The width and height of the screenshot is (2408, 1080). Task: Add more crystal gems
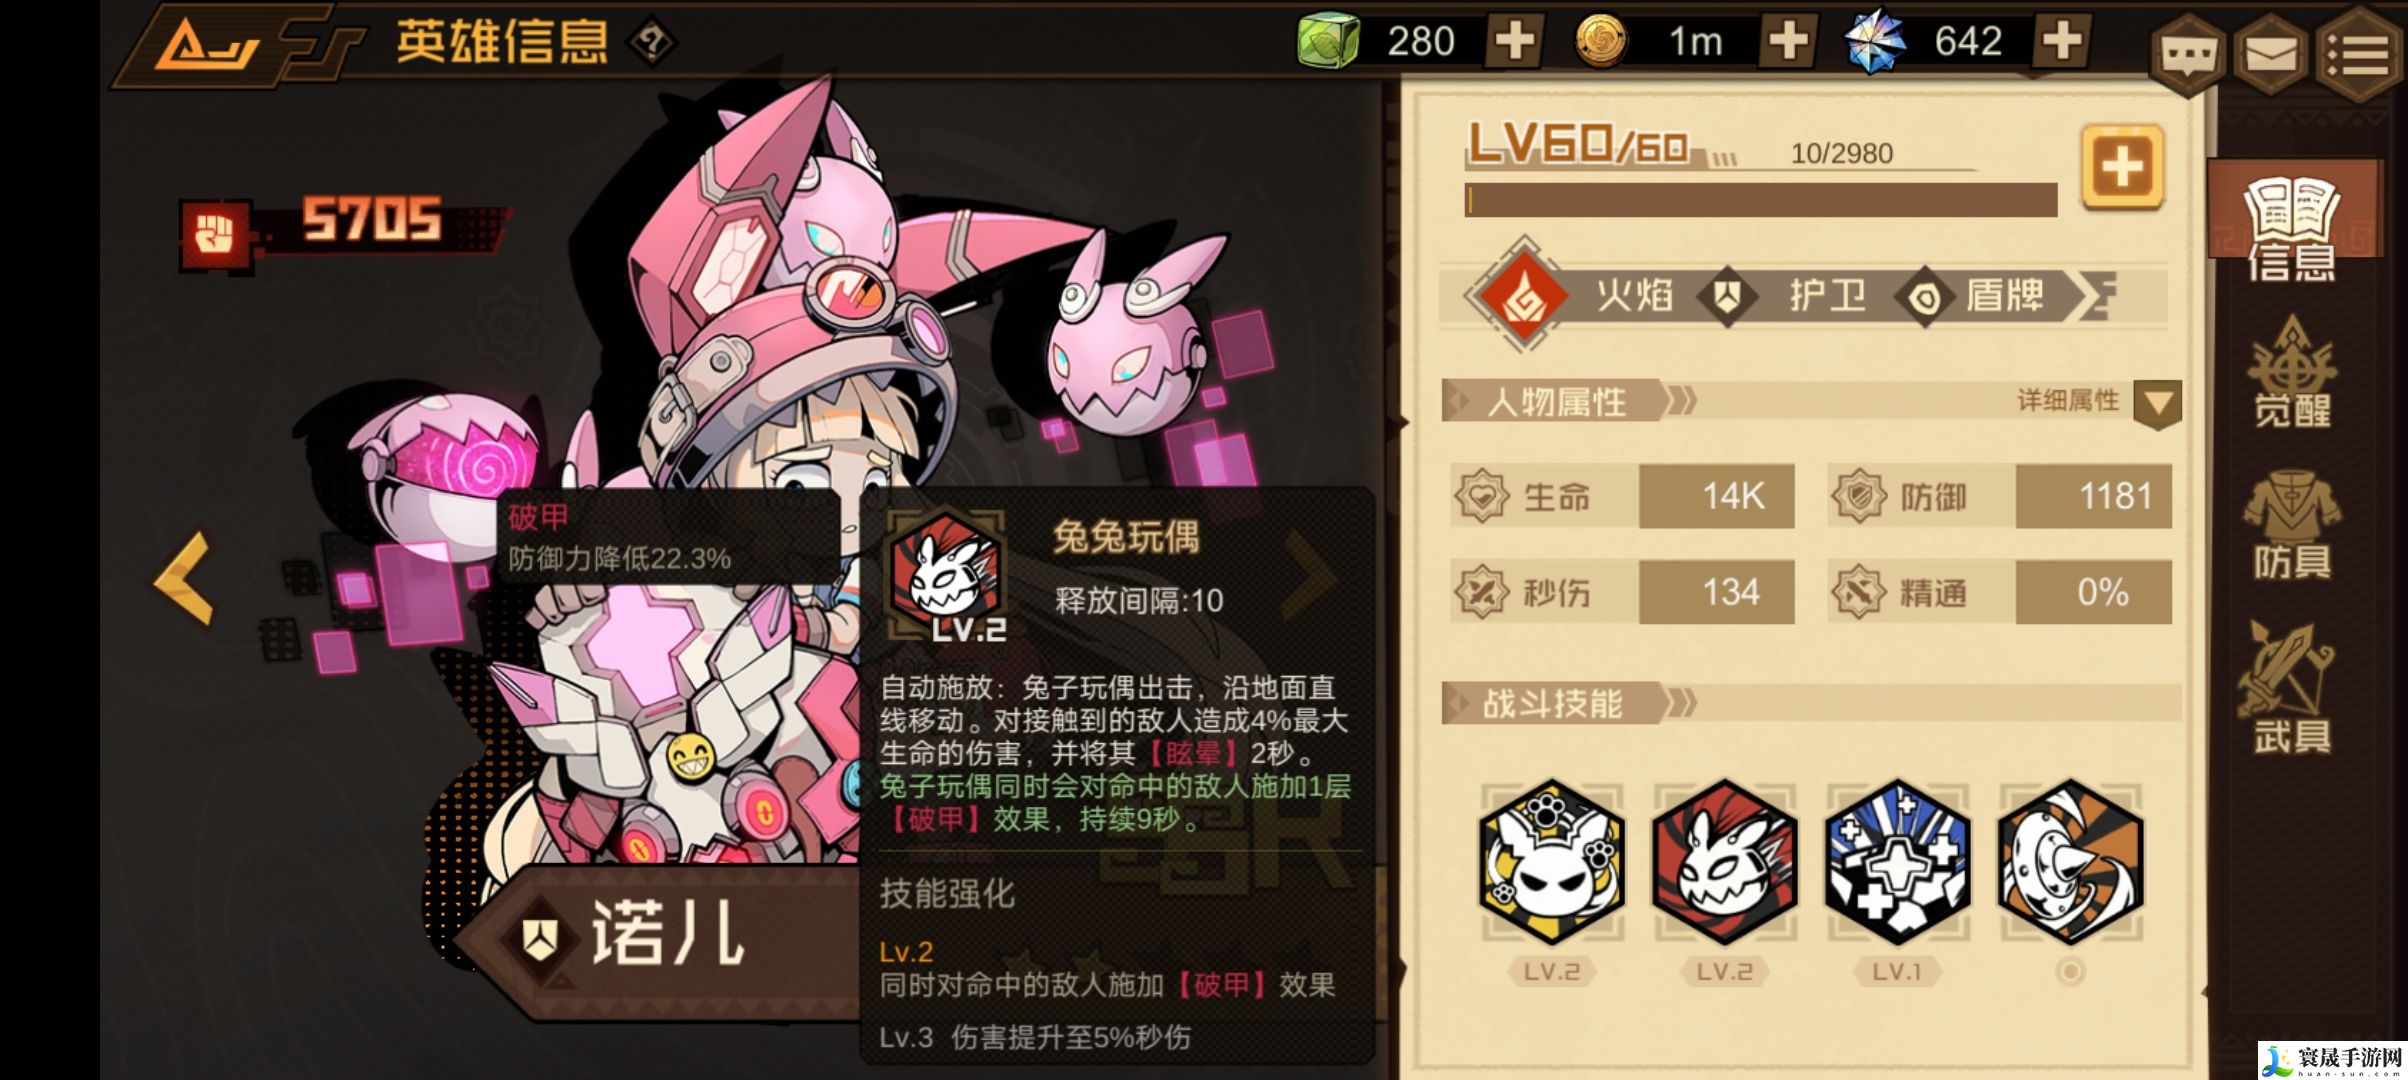point(2062,42)
